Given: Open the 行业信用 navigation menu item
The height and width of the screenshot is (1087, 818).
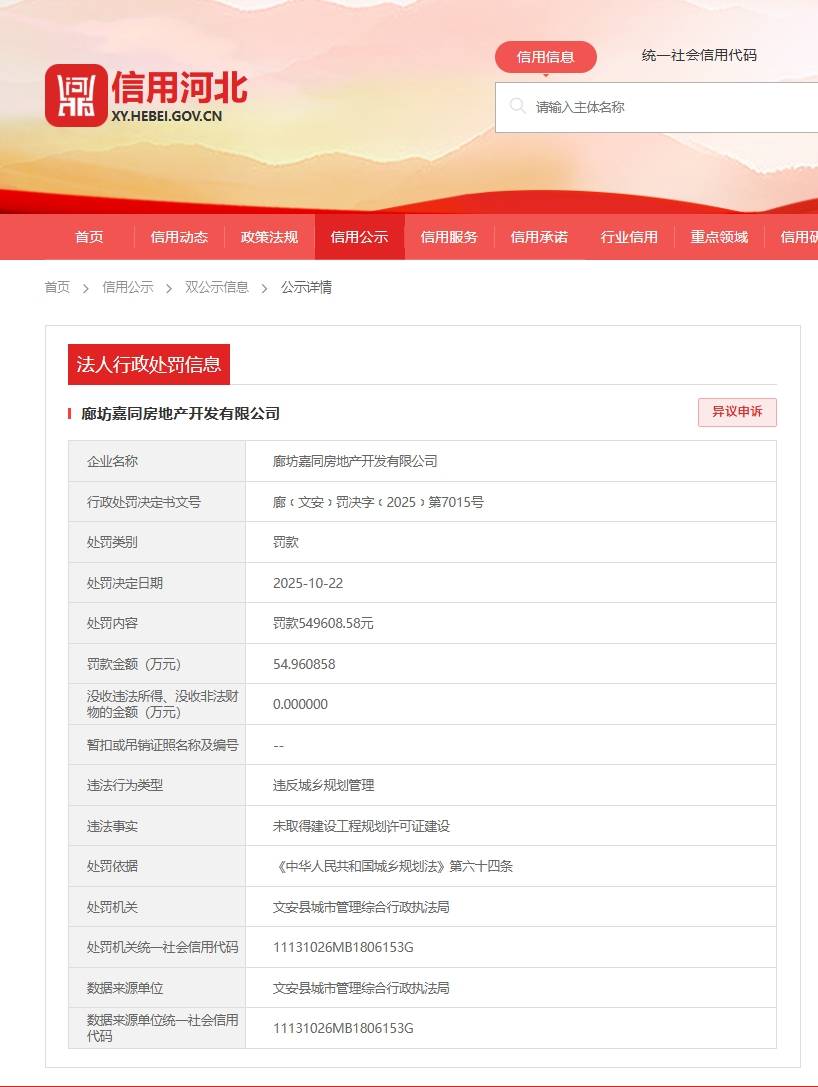Looking at the screenshot, I should tap(628, 237).
